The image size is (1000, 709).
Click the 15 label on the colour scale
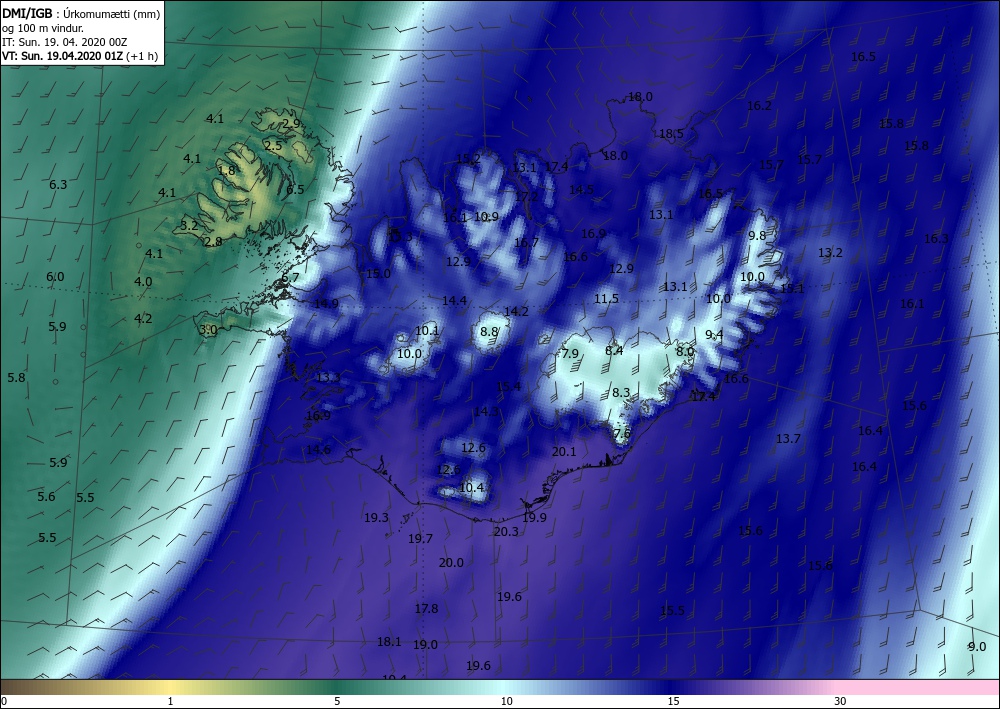(673, 701)
